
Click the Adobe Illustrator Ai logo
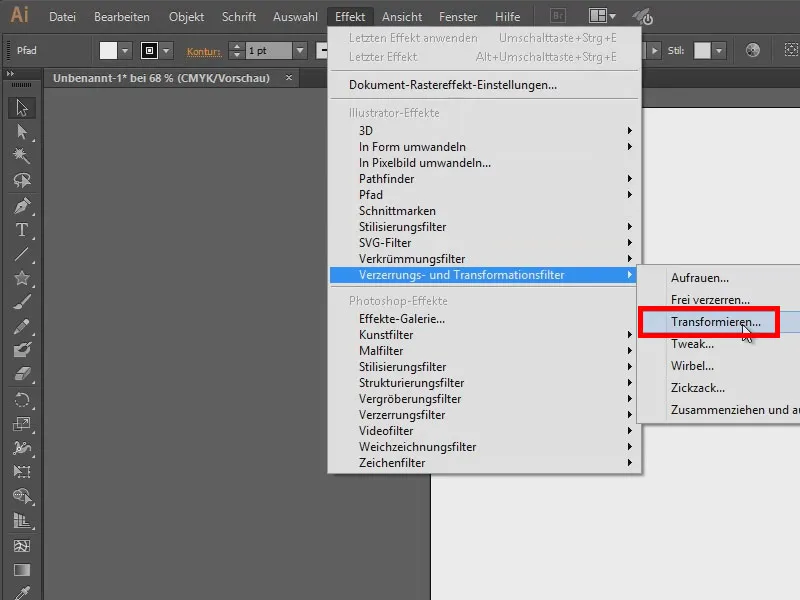click(19, 15)
